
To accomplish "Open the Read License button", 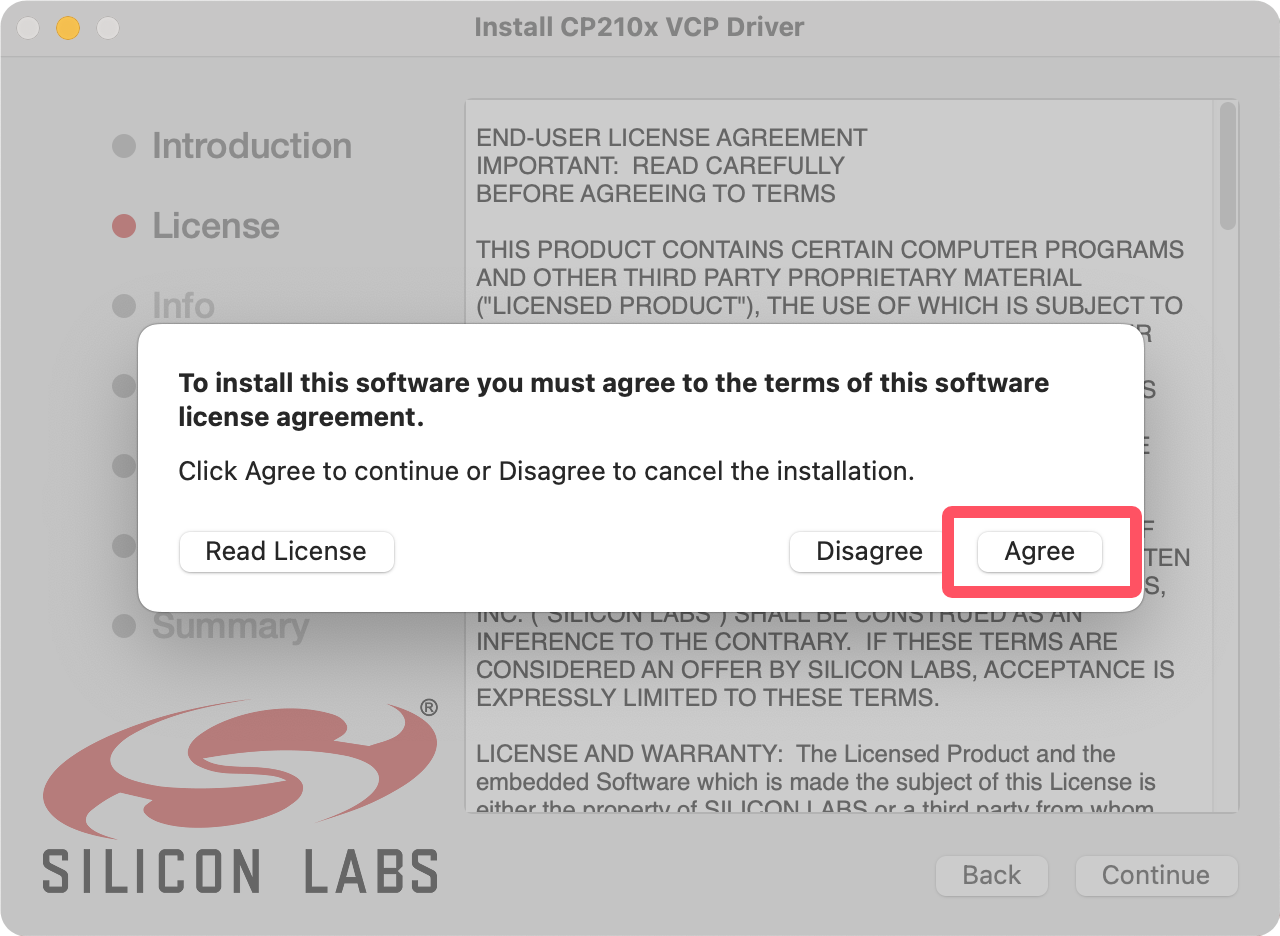I will tap(286, 552).
